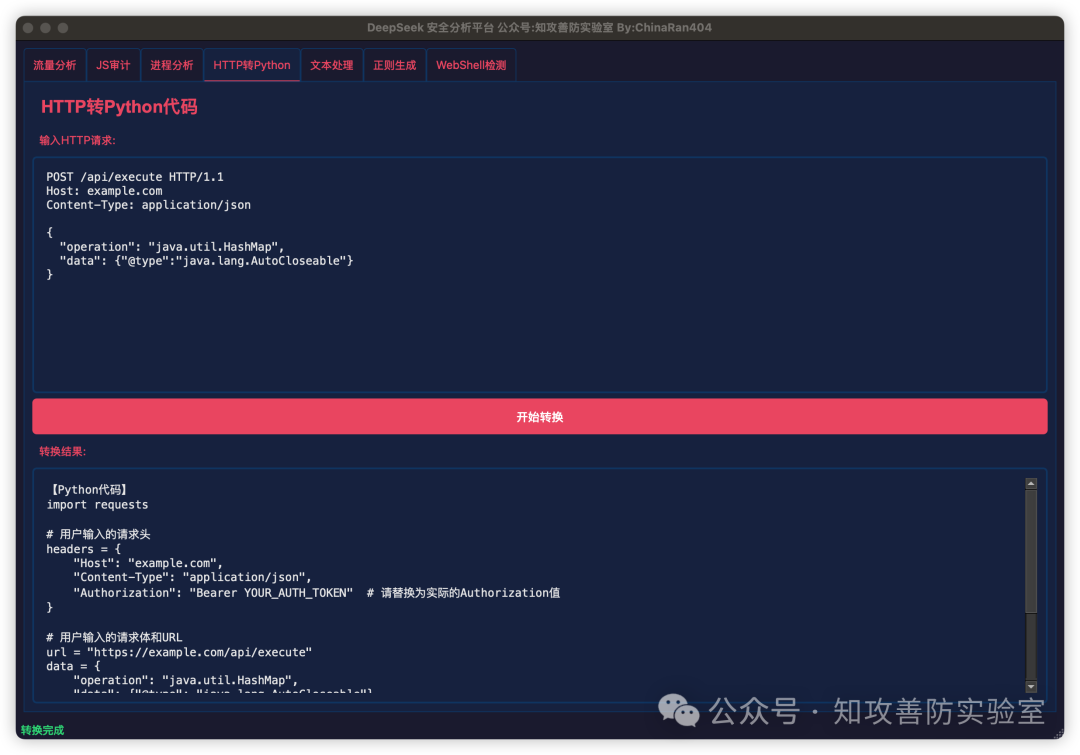Click the WeChat logo in the watermark
The image size is (1080, 755).
pyautogui.click(x=679, y=711)
